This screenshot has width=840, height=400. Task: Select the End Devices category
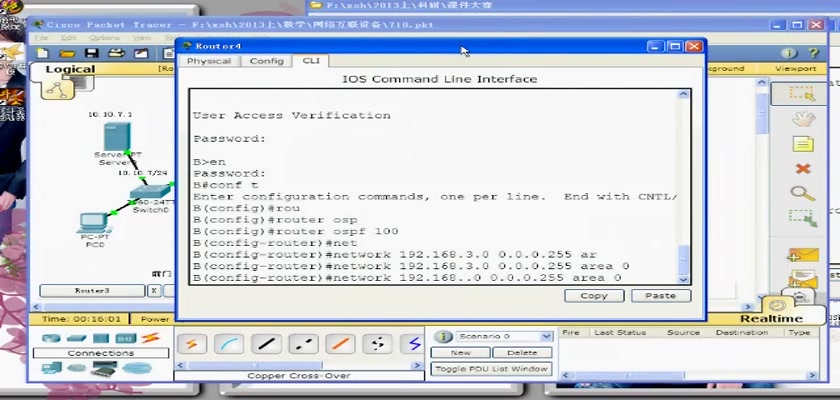point(51,368)
